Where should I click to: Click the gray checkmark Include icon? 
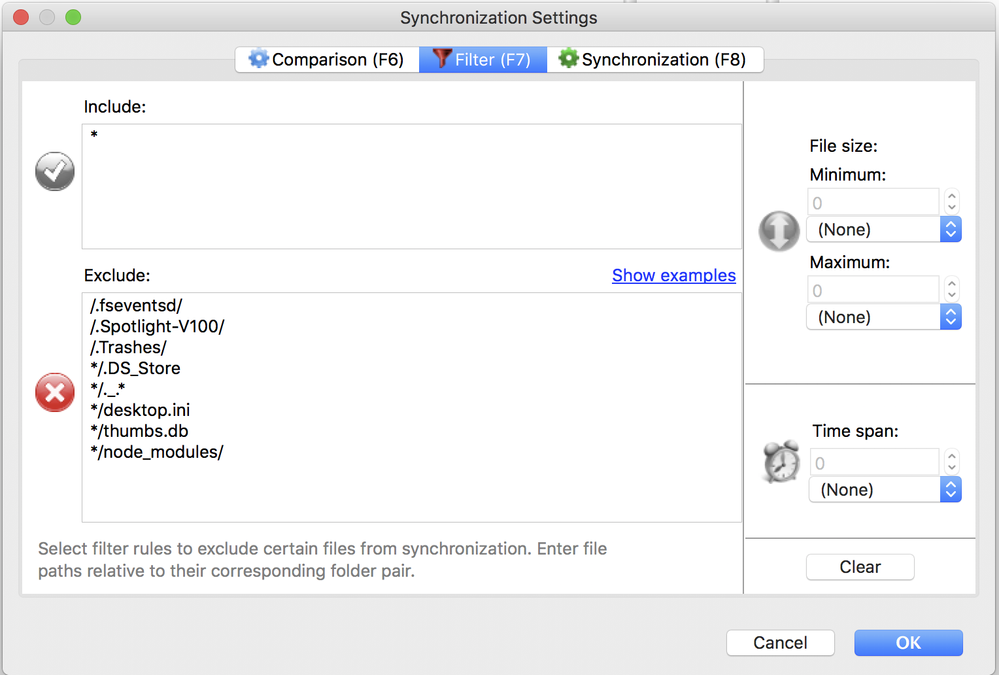tap(55, 172)
